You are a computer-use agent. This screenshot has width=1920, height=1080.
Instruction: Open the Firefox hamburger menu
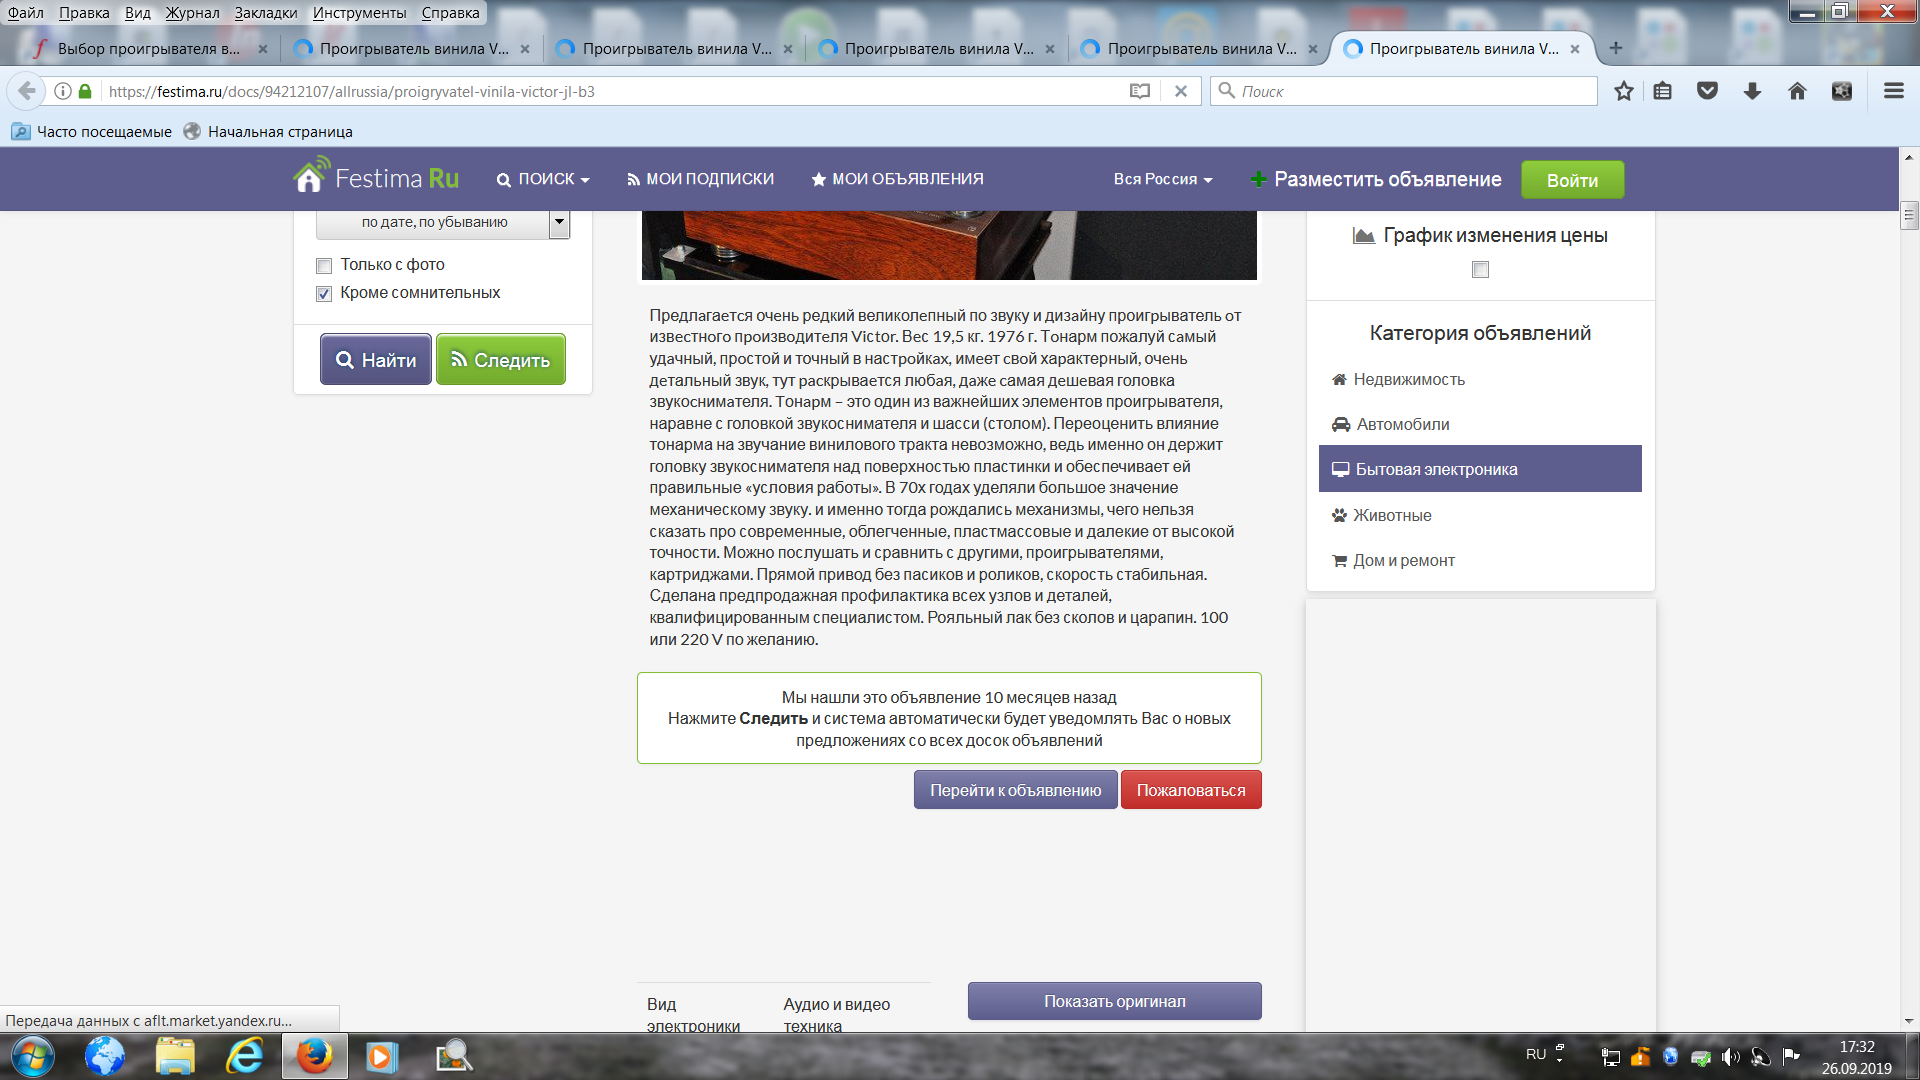pos(1893,91)
